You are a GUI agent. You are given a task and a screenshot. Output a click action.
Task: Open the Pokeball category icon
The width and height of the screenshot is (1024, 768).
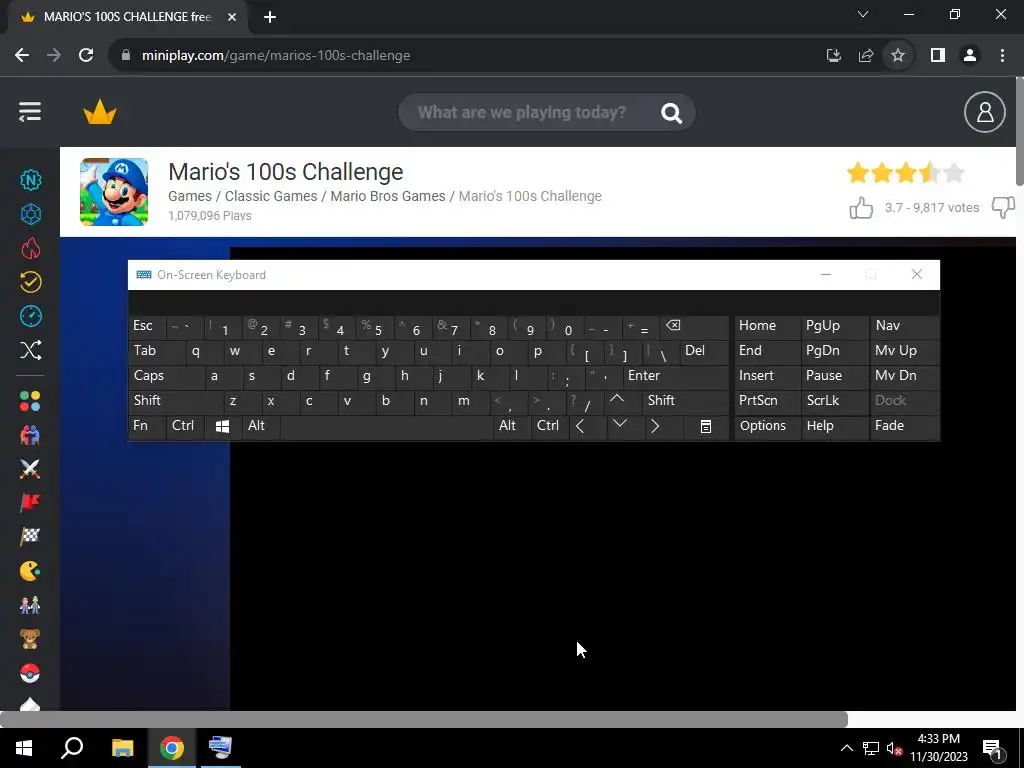pos(30,673)
